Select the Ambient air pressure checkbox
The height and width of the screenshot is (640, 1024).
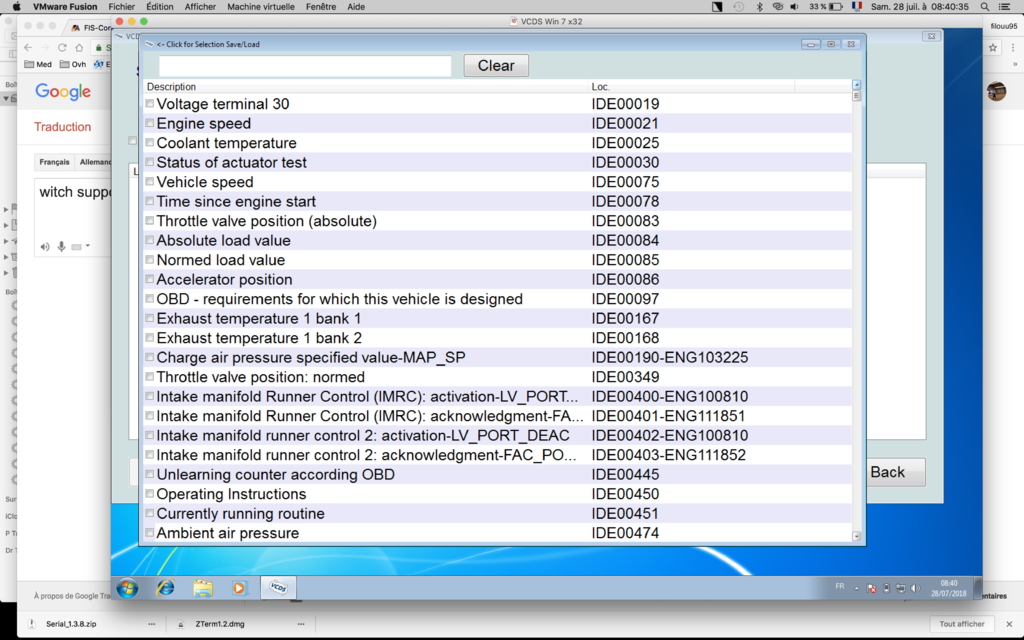pyautogui.click(x=150, y=534)
